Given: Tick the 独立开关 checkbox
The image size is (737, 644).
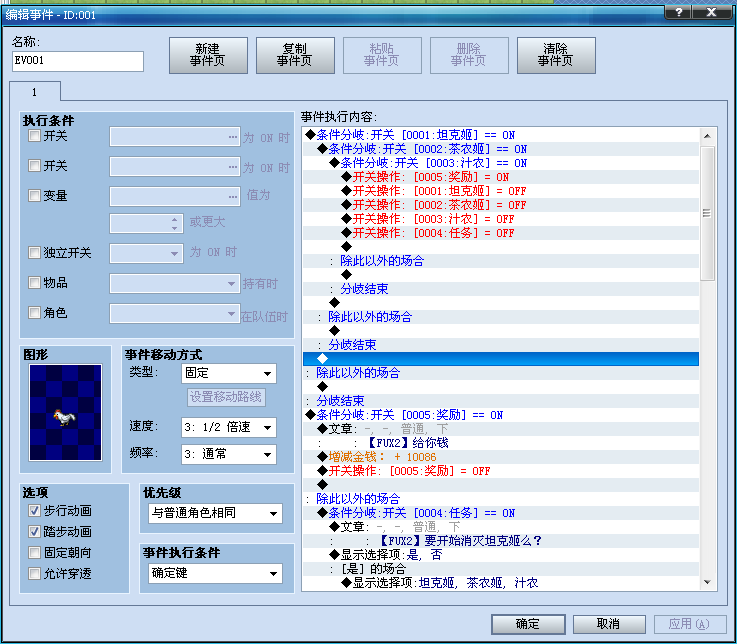Looking at the screenshot, I should pos(34,252).
